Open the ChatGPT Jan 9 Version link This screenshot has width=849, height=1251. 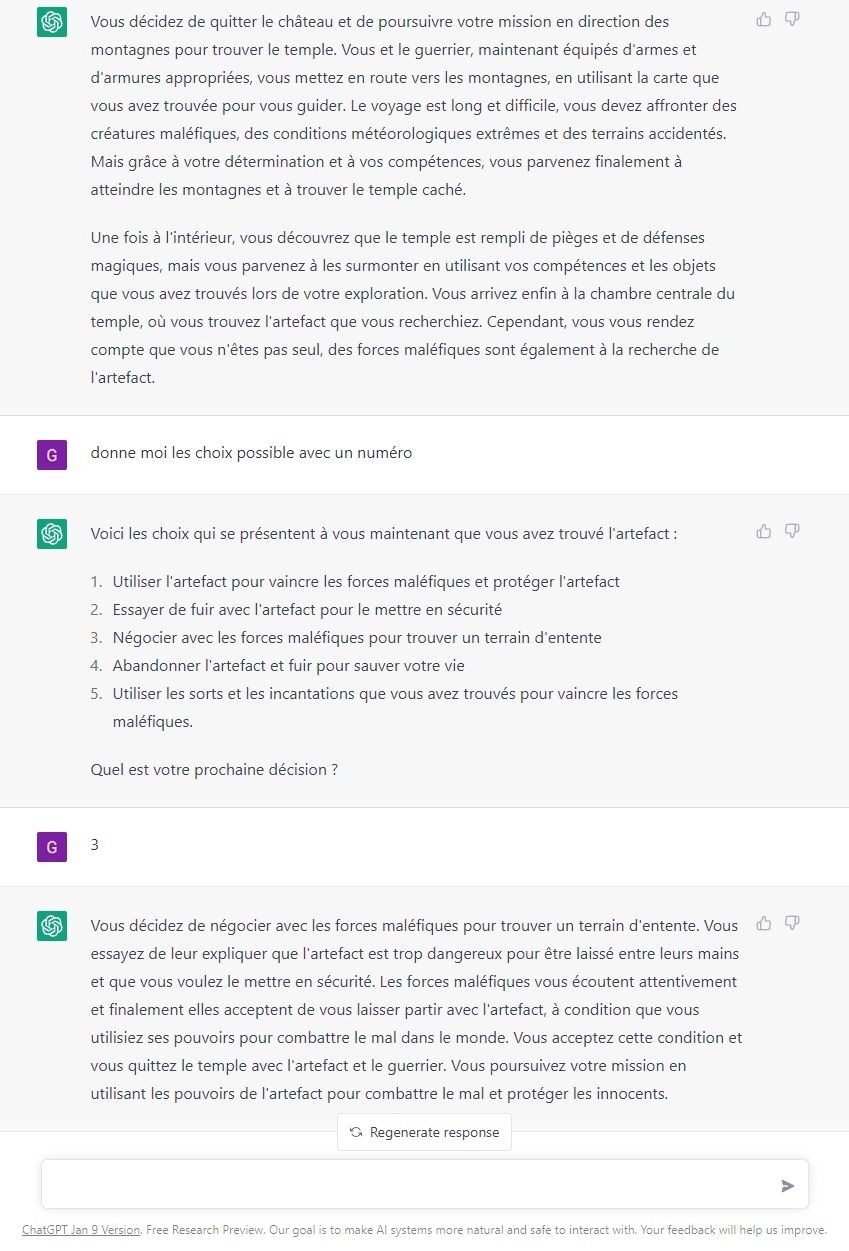pos(81,1230)
